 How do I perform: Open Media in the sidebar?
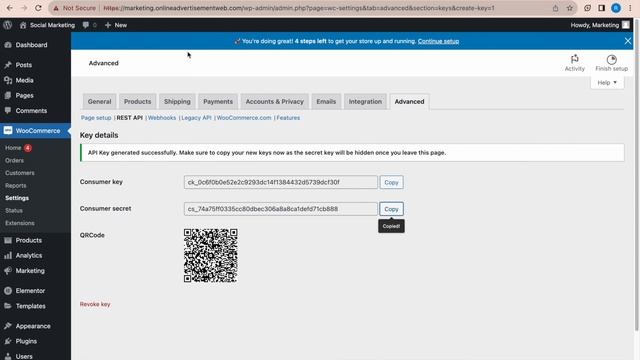pyautogui.click(x=24, y=80)
